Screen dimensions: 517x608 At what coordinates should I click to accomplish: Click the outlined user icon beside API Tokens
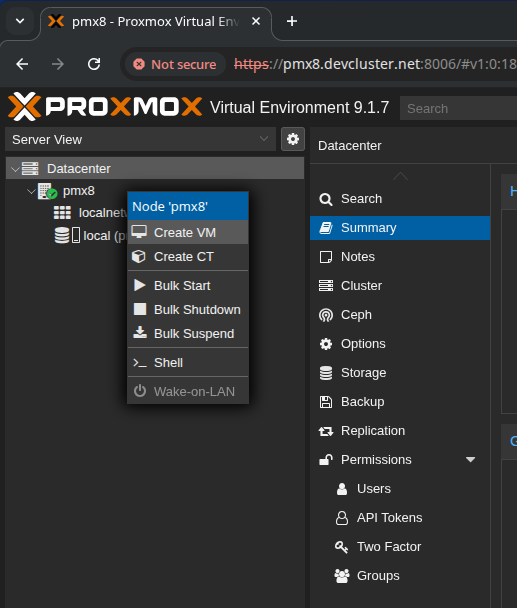click(x=342, y=518)
